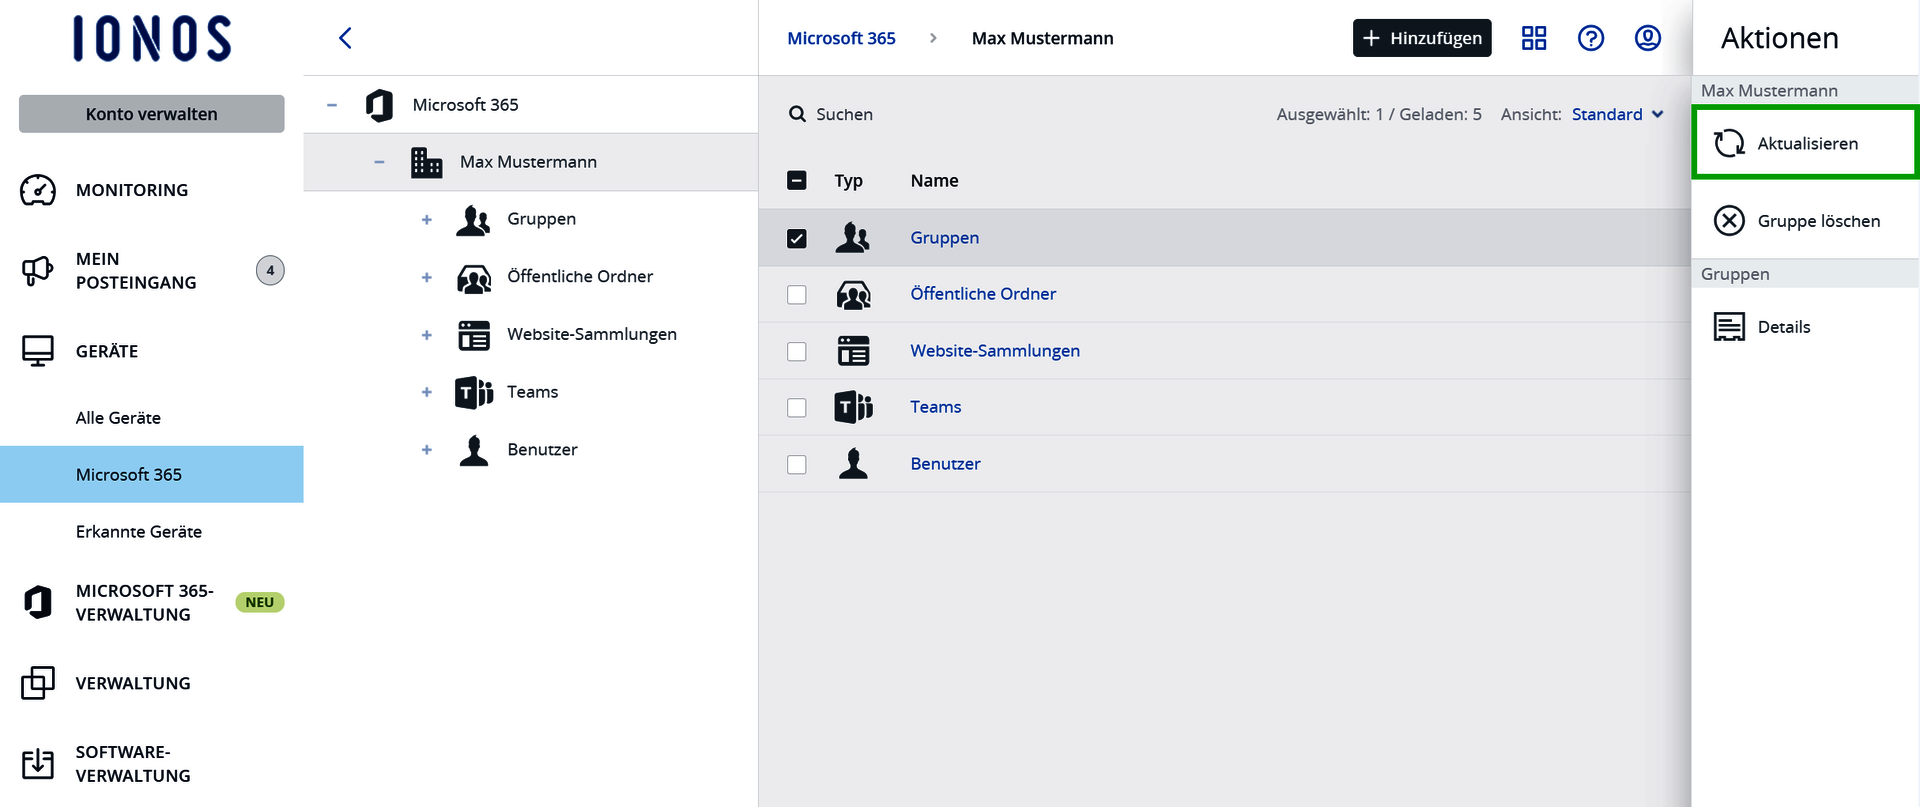
Task: Check the Benutzer row checkbox
Action: click(x=797, y=465)
